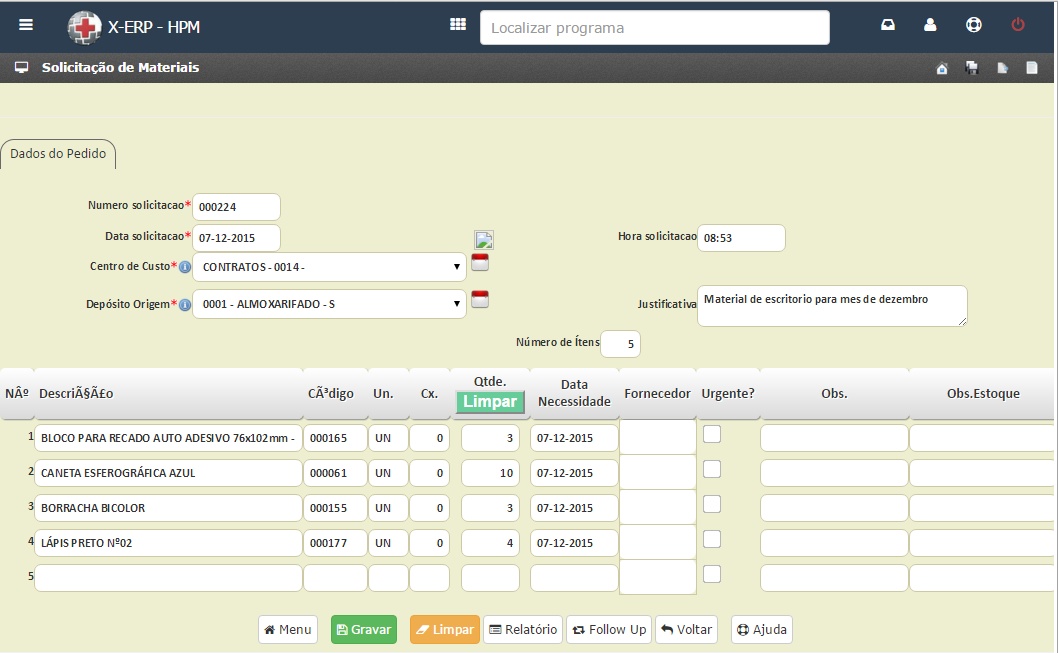Click the home icon in title bar

(942, 68)
